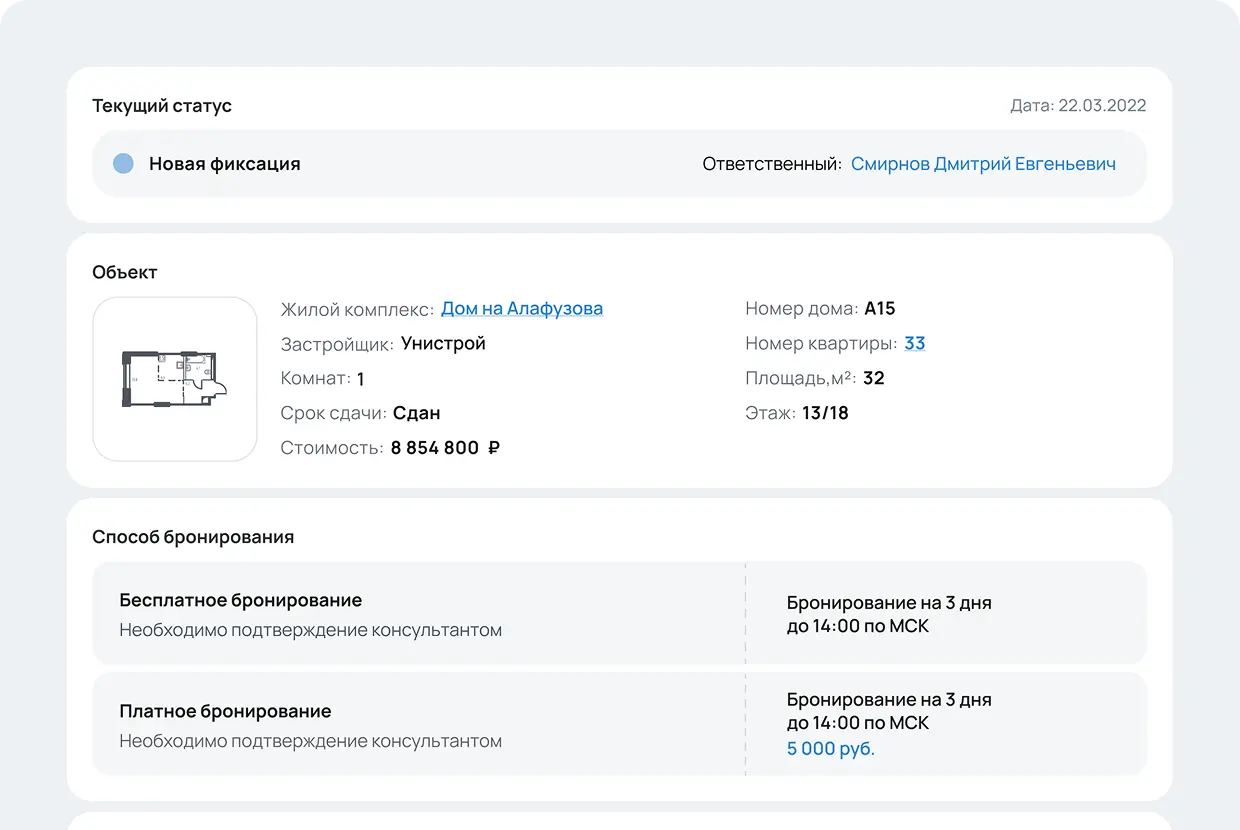Click the blue status dot for Новая фиксация
Image resolution: width=1240 pixels, height=830 pixels.
[x=123, y=163]
